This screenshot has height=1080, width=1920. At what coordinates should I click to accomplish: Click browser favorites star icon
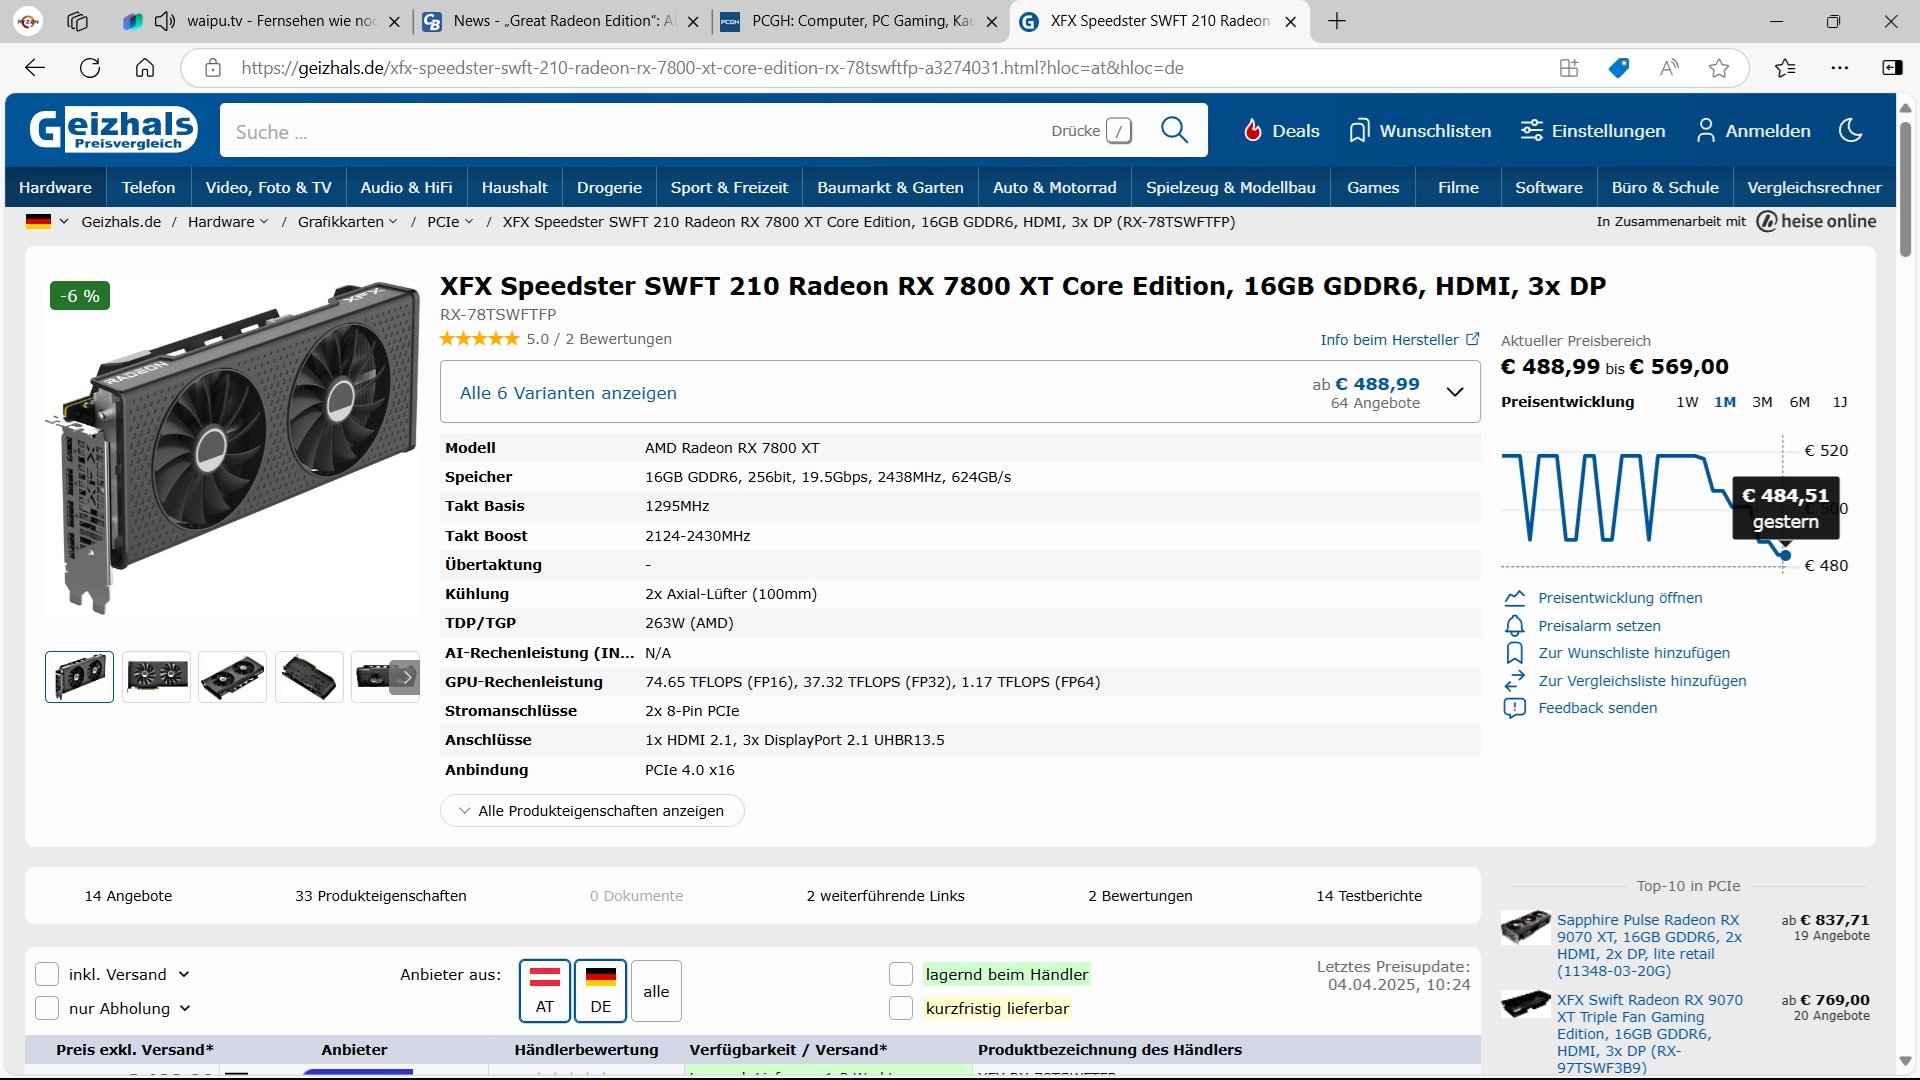(1719, 68)
